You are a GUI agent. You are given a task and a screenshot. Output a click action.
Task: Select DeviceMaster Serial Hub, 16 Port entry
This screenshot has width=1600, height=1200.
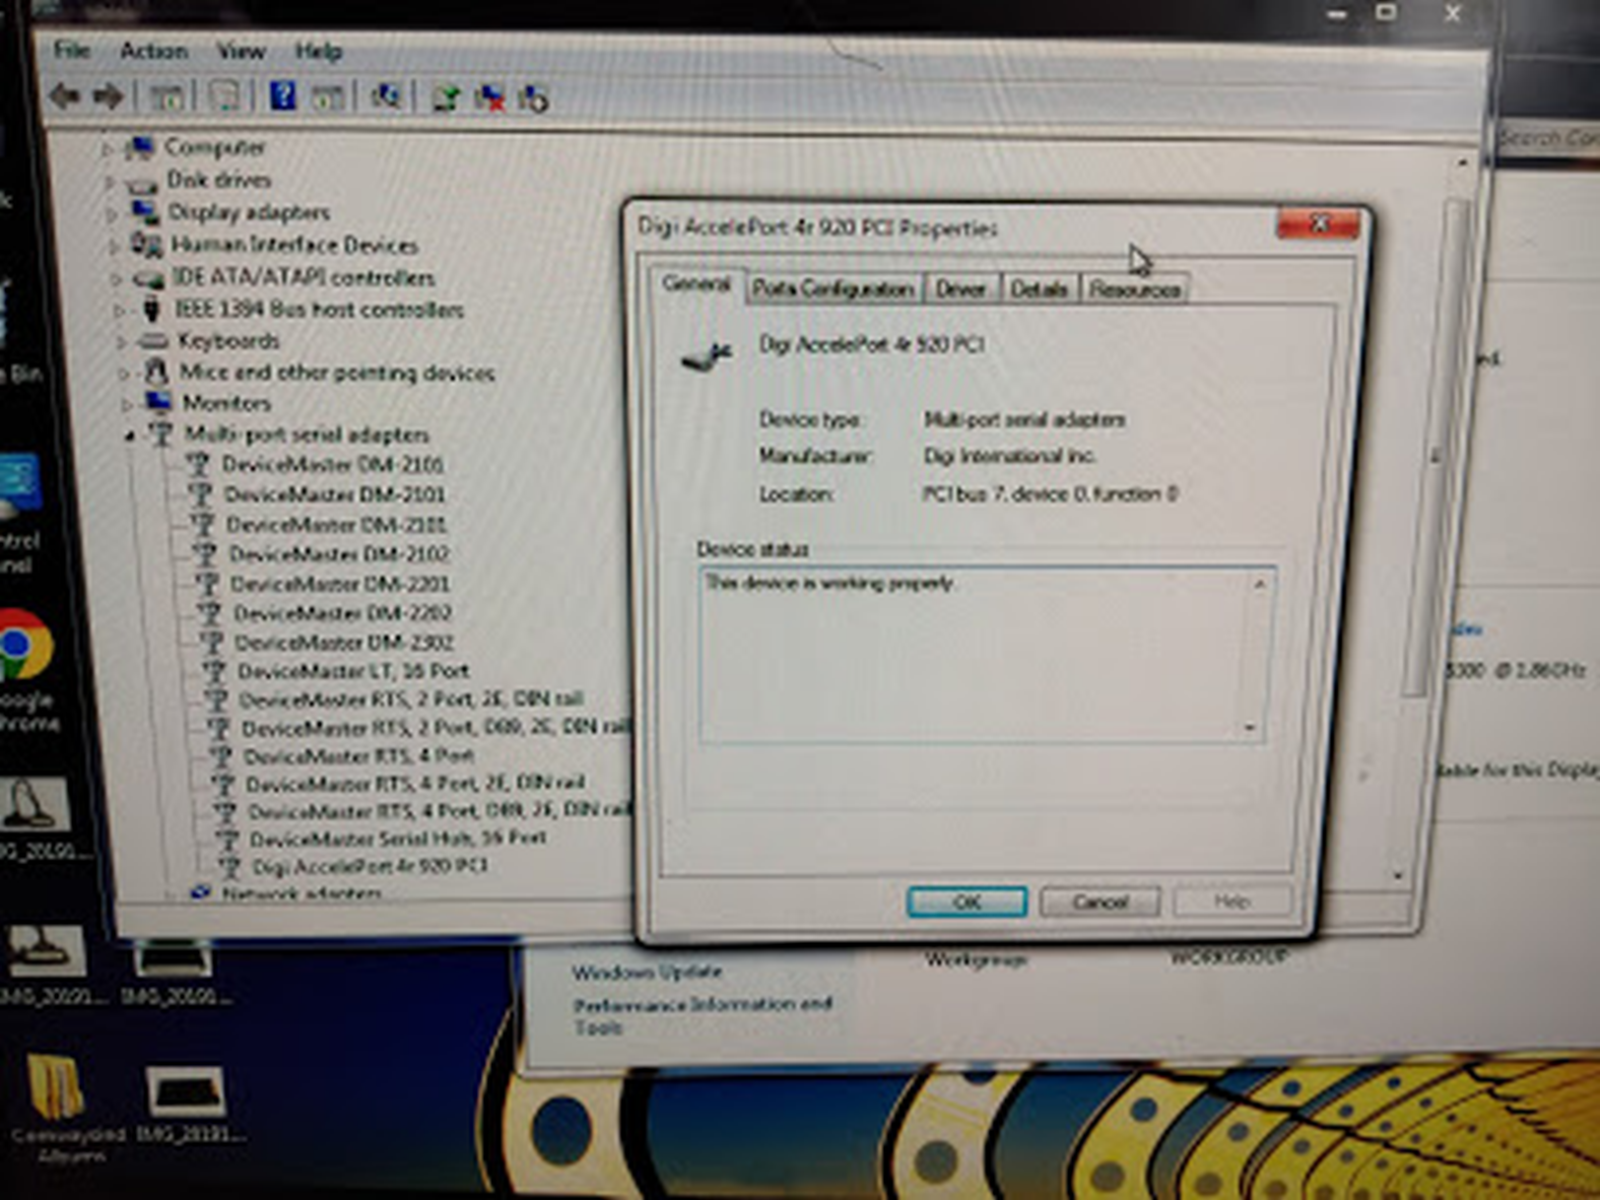click(x=398, y=838)
